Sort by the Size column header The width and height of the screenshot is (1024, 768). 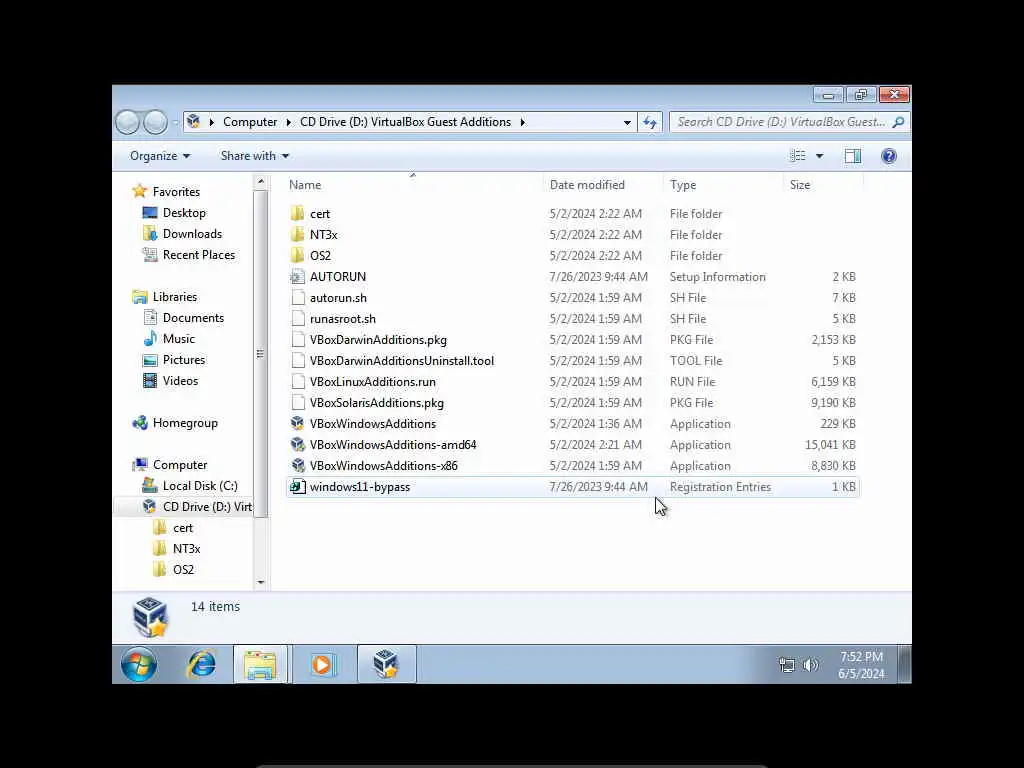pyautogui.click(x=800, y=185)
